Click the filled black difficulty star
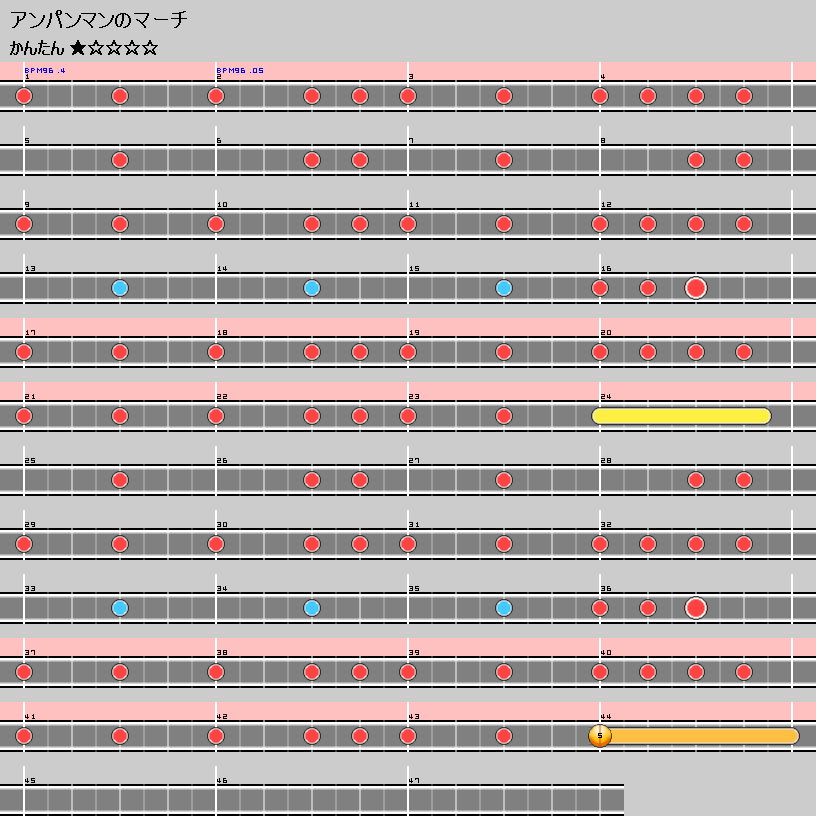Screen dimensions: 816x816 (x=78, y=48)
